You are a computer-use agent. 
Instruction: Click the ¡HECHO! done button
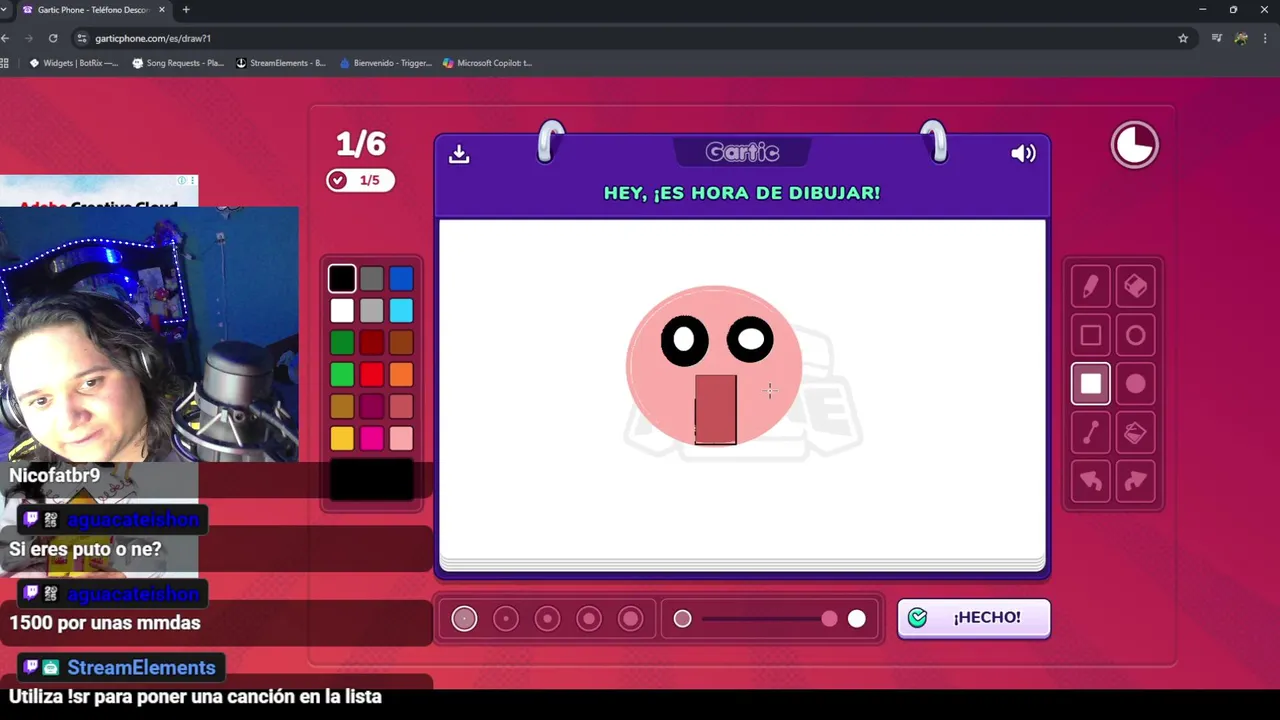pyautogui.click(x=974, y=618)
